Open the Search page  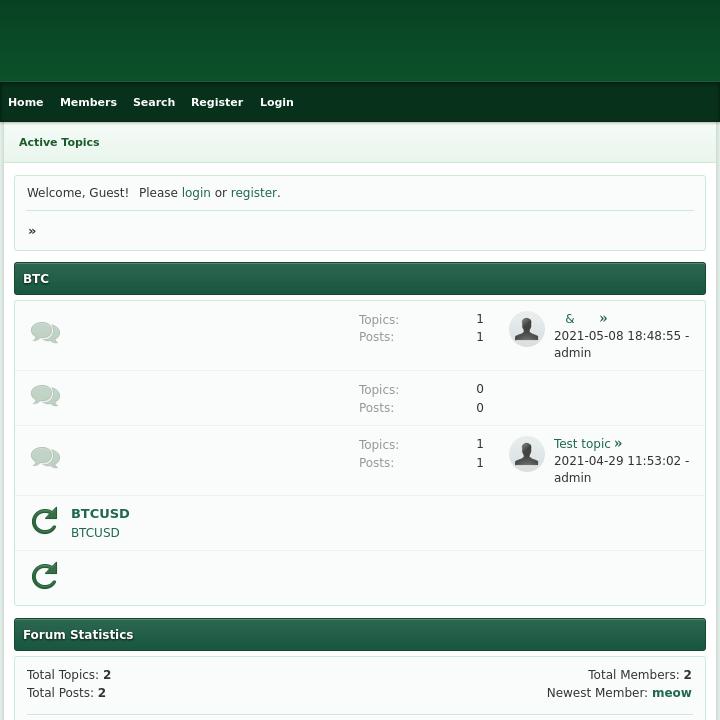154,102
